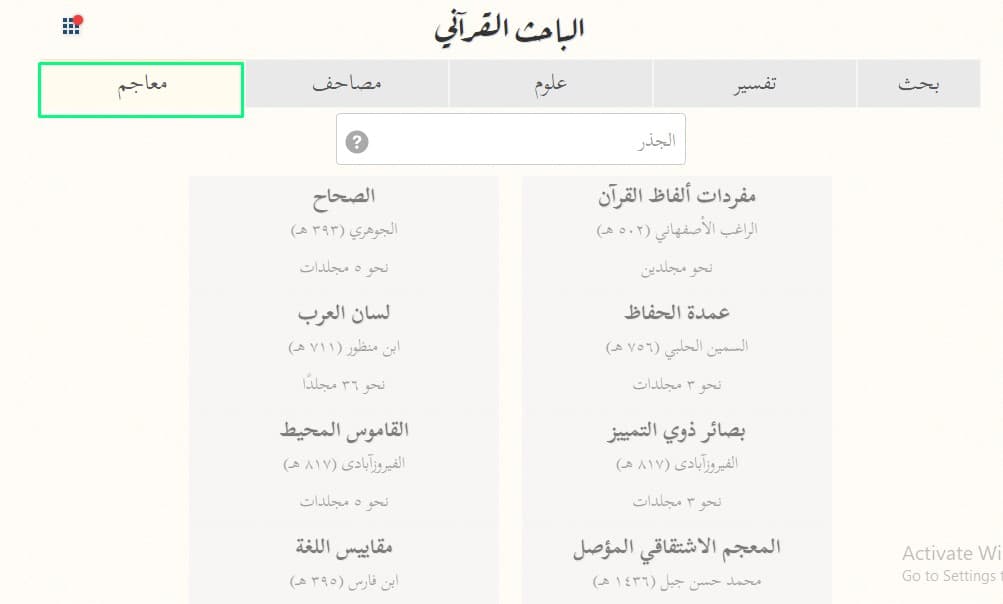Focus the الجذر root input field
This screenshot has height=604, width=1003.
pos(510,139)
